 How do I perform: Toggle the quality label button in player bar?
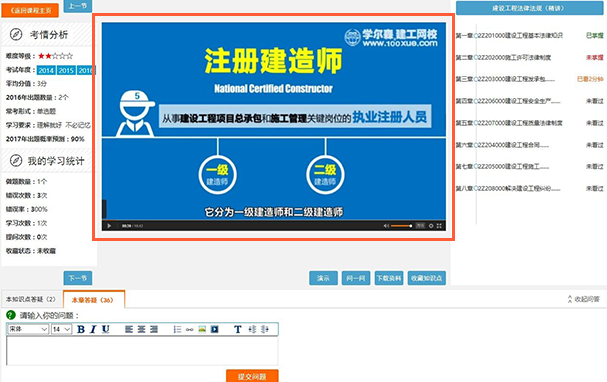click(420, 226)
